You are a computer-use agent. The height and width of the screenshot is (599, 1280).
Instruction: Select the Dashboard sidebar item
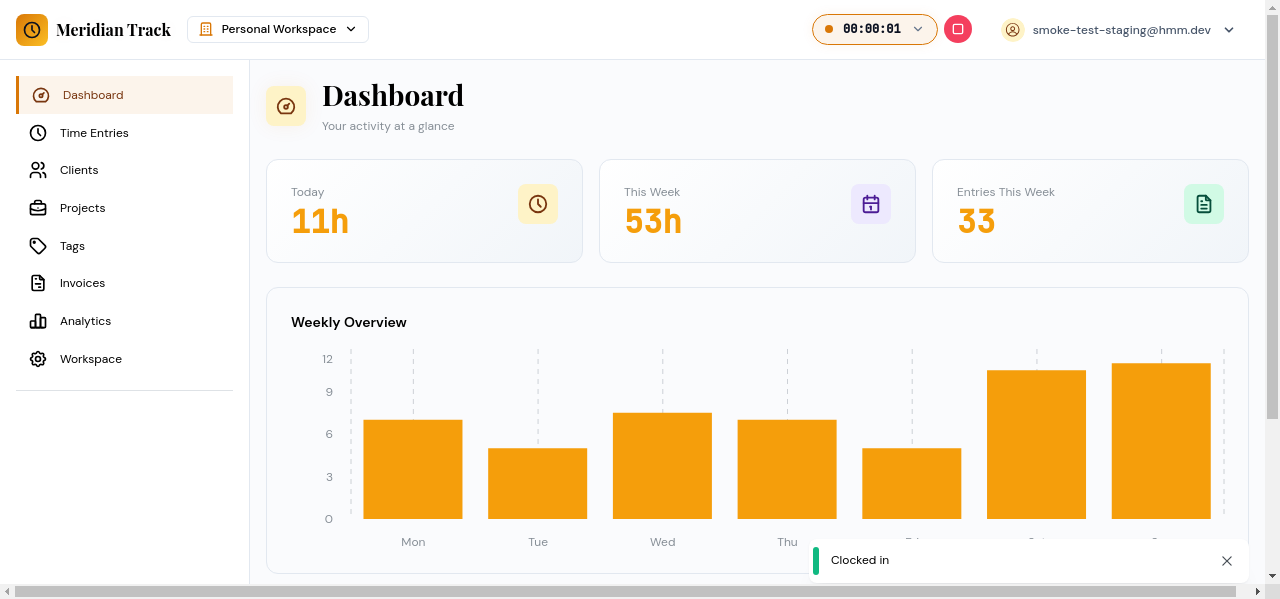tap(93, 95)
